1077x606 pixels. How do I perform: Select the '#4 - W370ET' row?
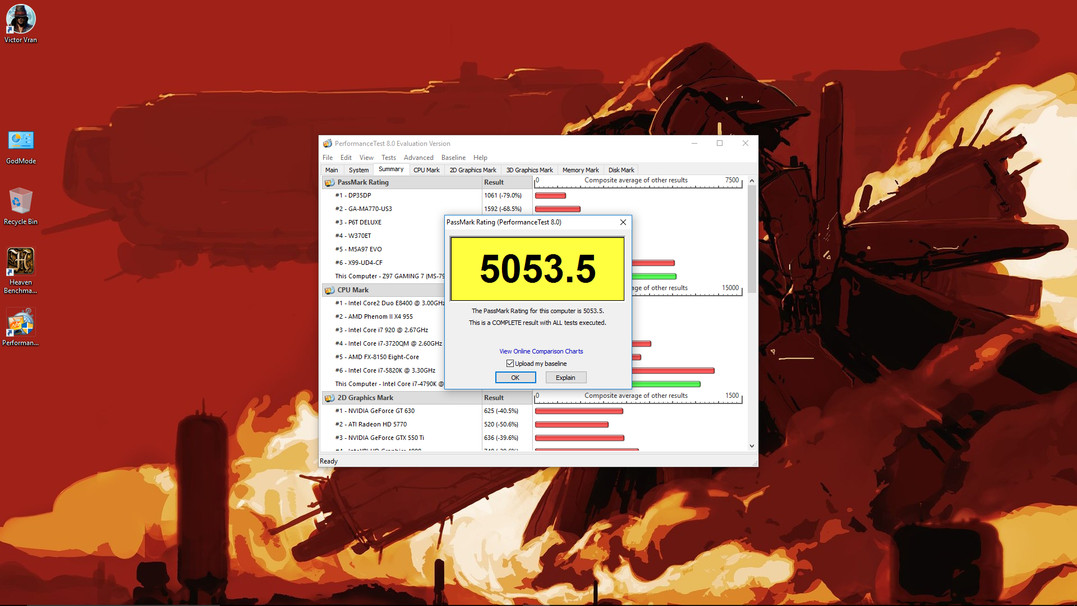pyautogui.click(x=383, y=236)
